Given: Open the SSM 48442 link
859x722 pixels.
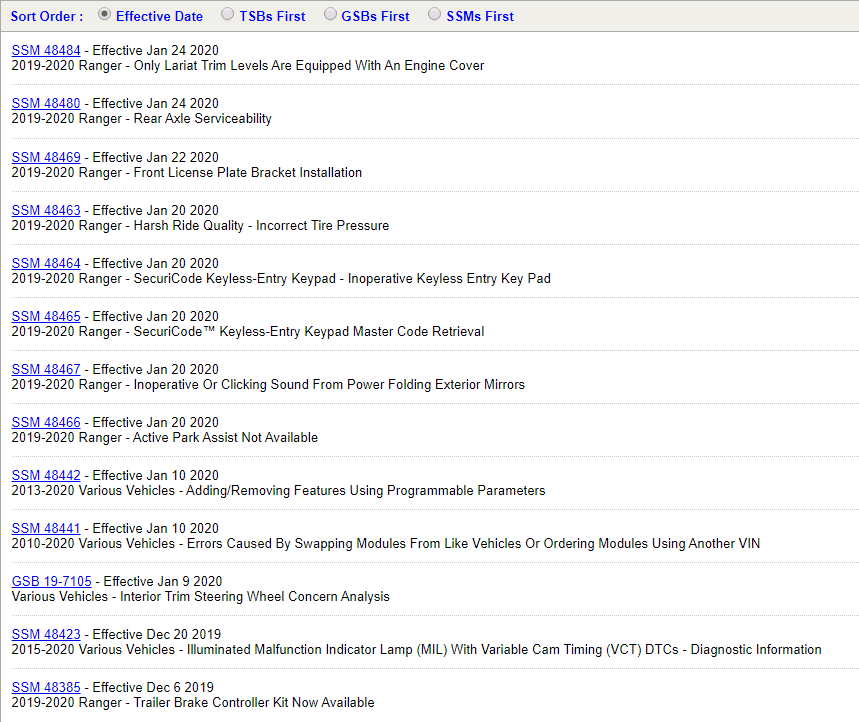Looking at the screenshot, I should (x=46, y=475).
